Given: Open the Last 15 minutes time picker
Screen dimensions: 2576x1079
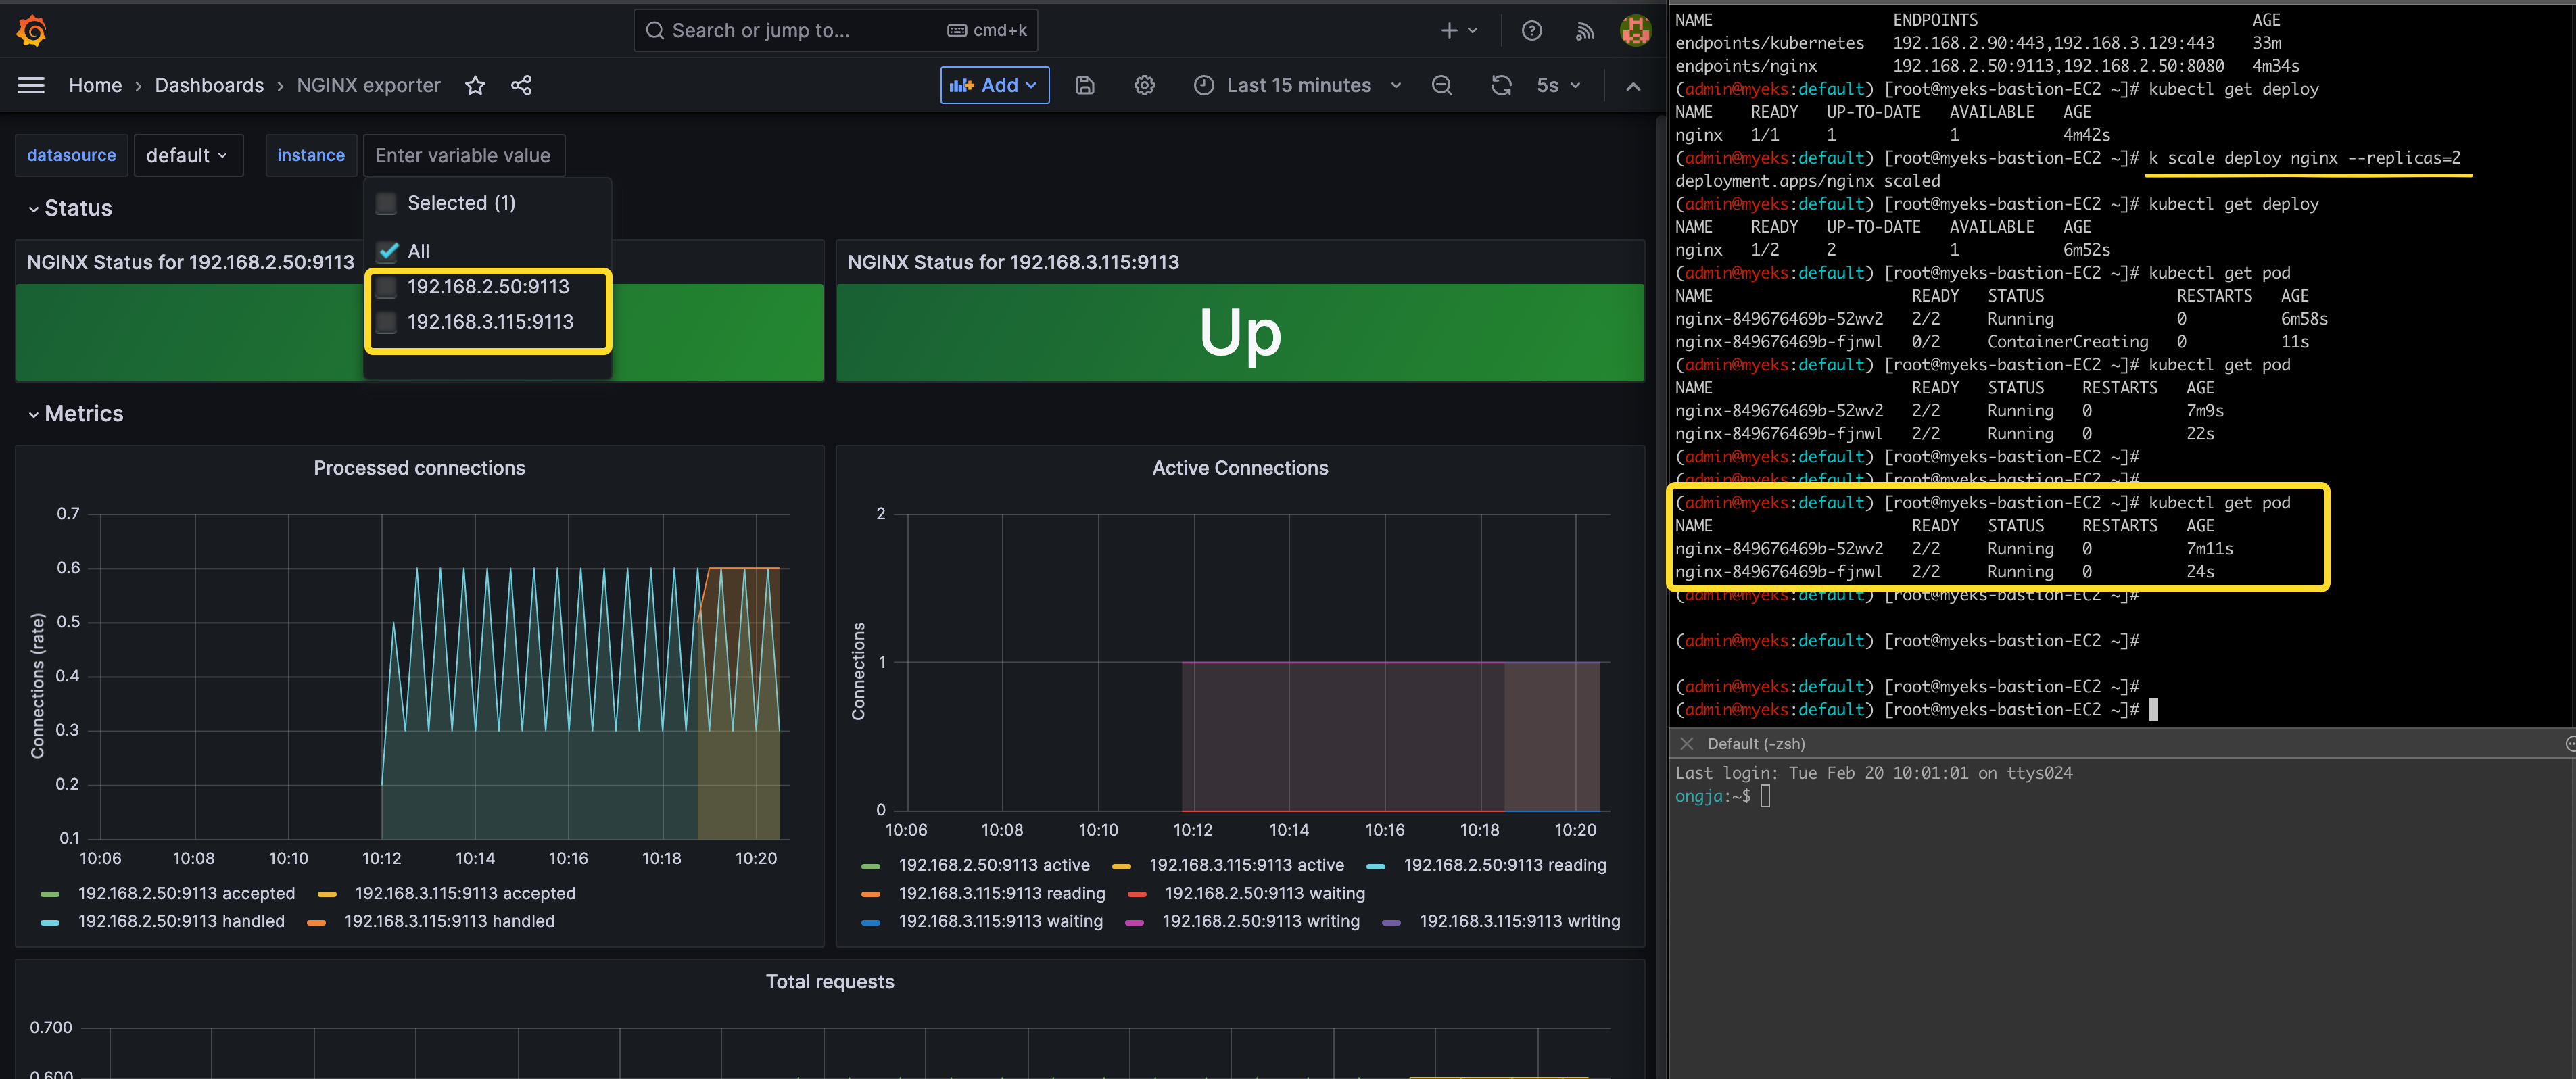Looking at the screenshot, I should [1297, 86].
